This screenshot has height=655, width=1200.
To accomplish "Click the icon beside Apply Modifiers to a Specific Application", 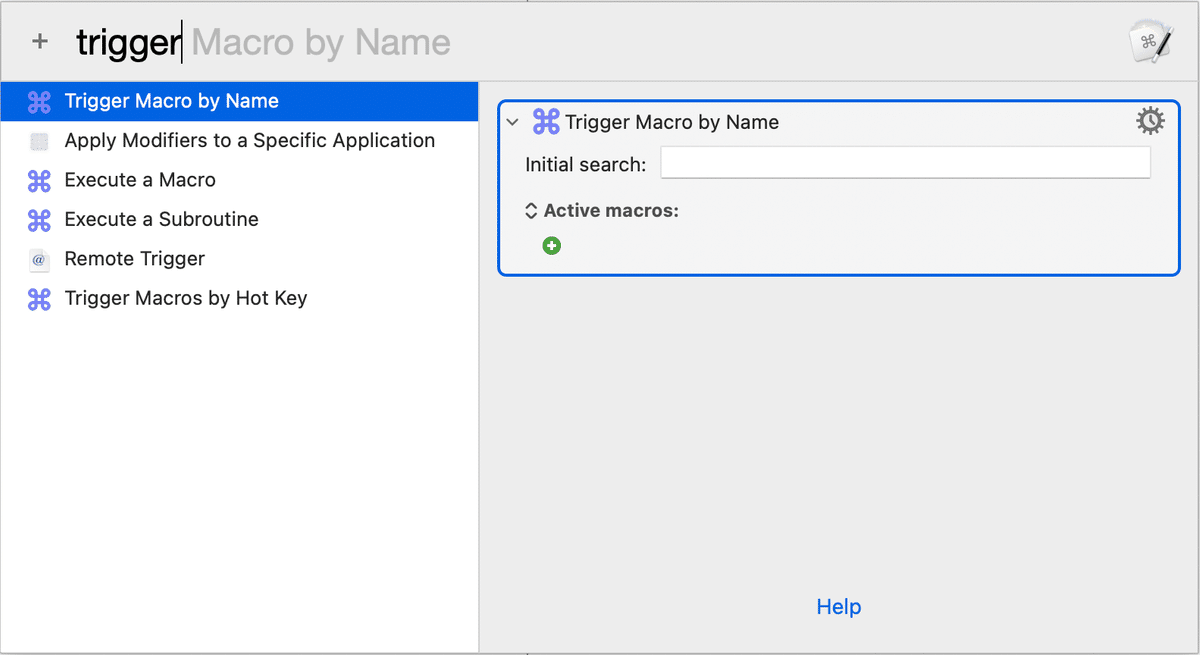I will point(39,141).
